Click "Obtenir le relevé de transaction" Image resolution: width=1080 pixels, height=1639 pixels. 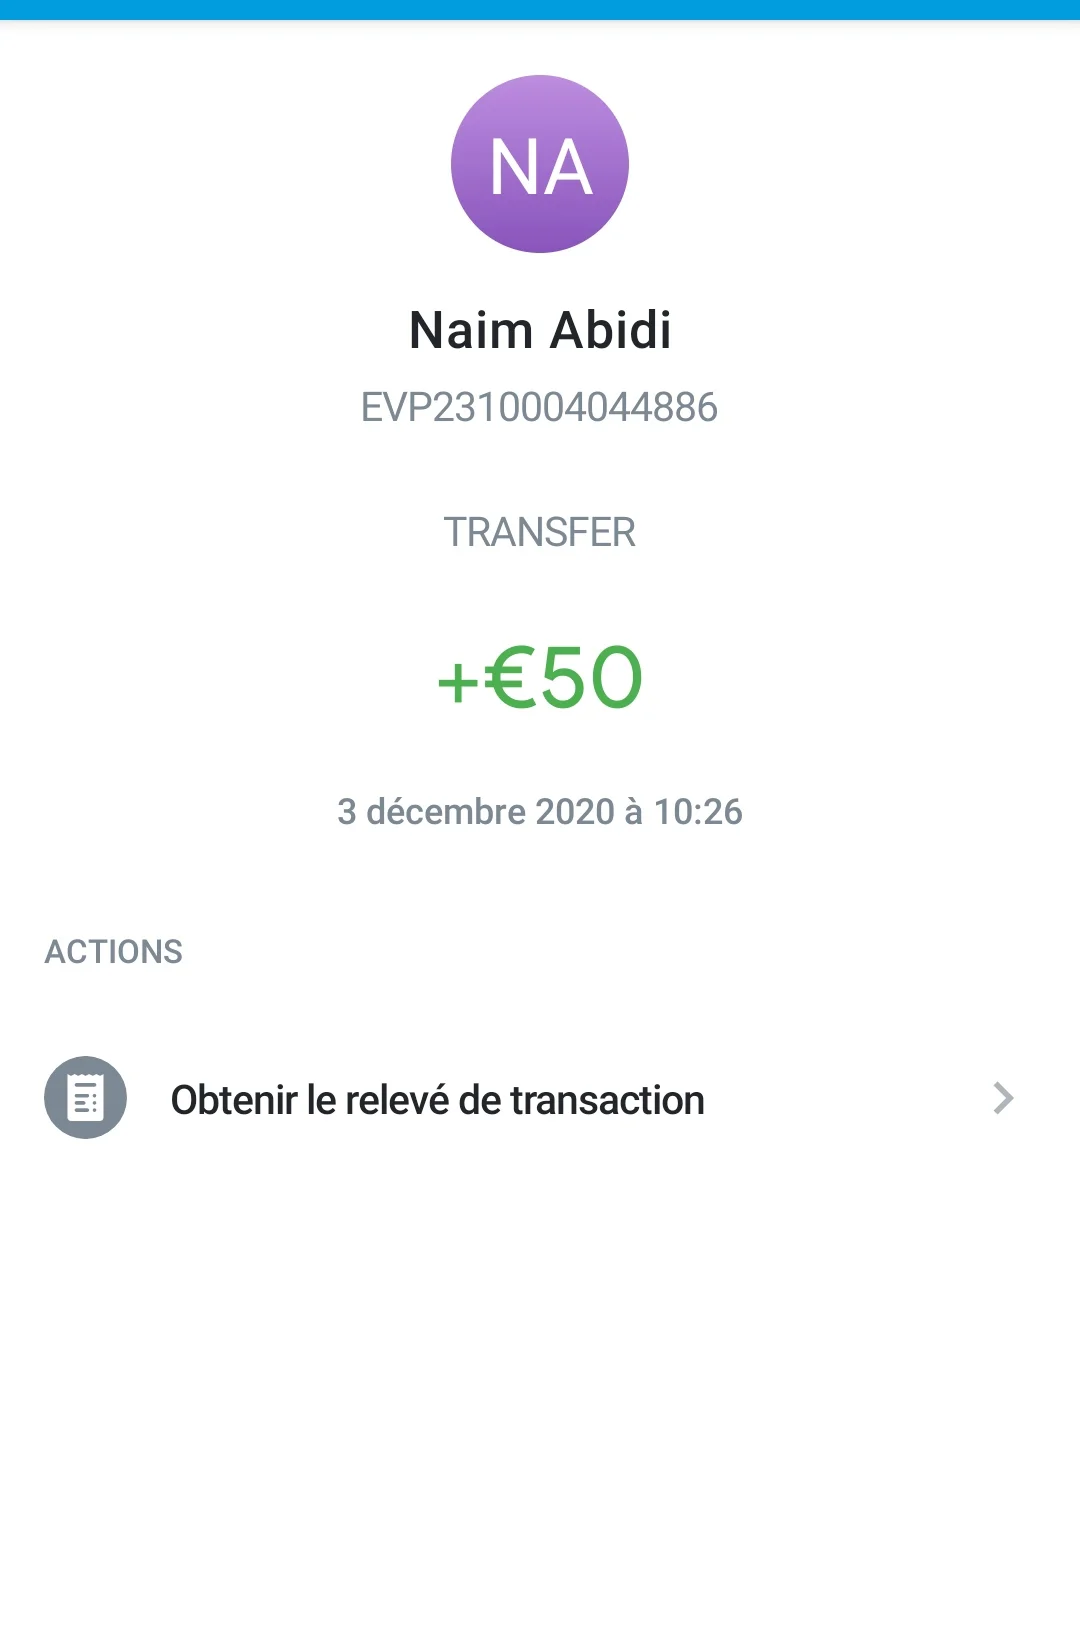pos(437,1100)
